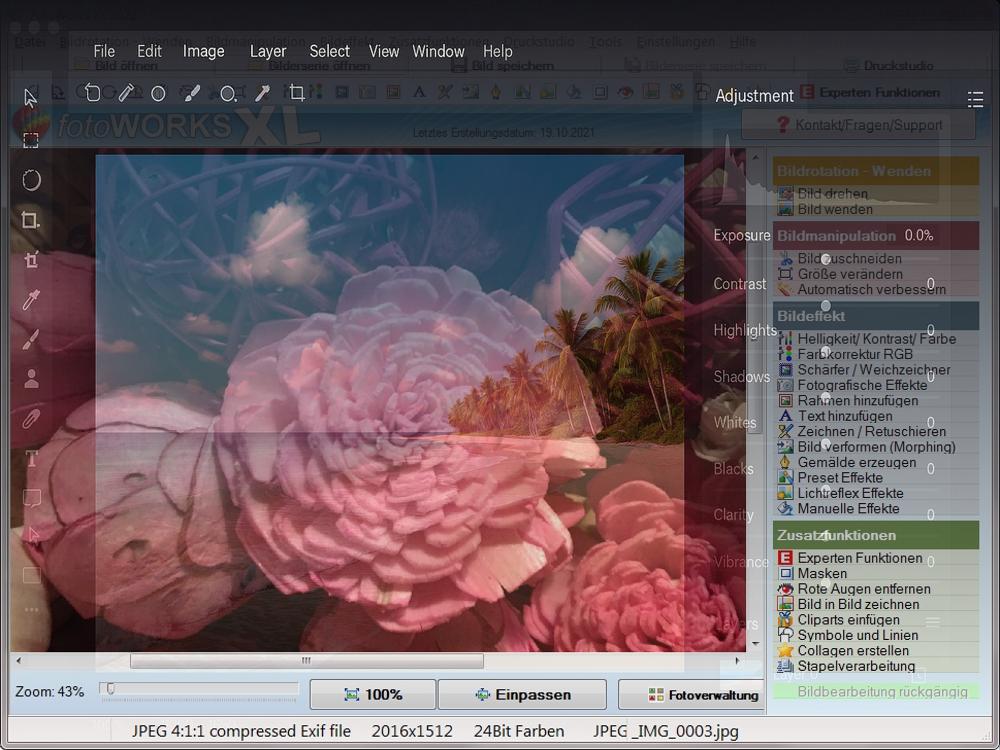Click the crop icon in the top toolbar

[x=297, y=93]
